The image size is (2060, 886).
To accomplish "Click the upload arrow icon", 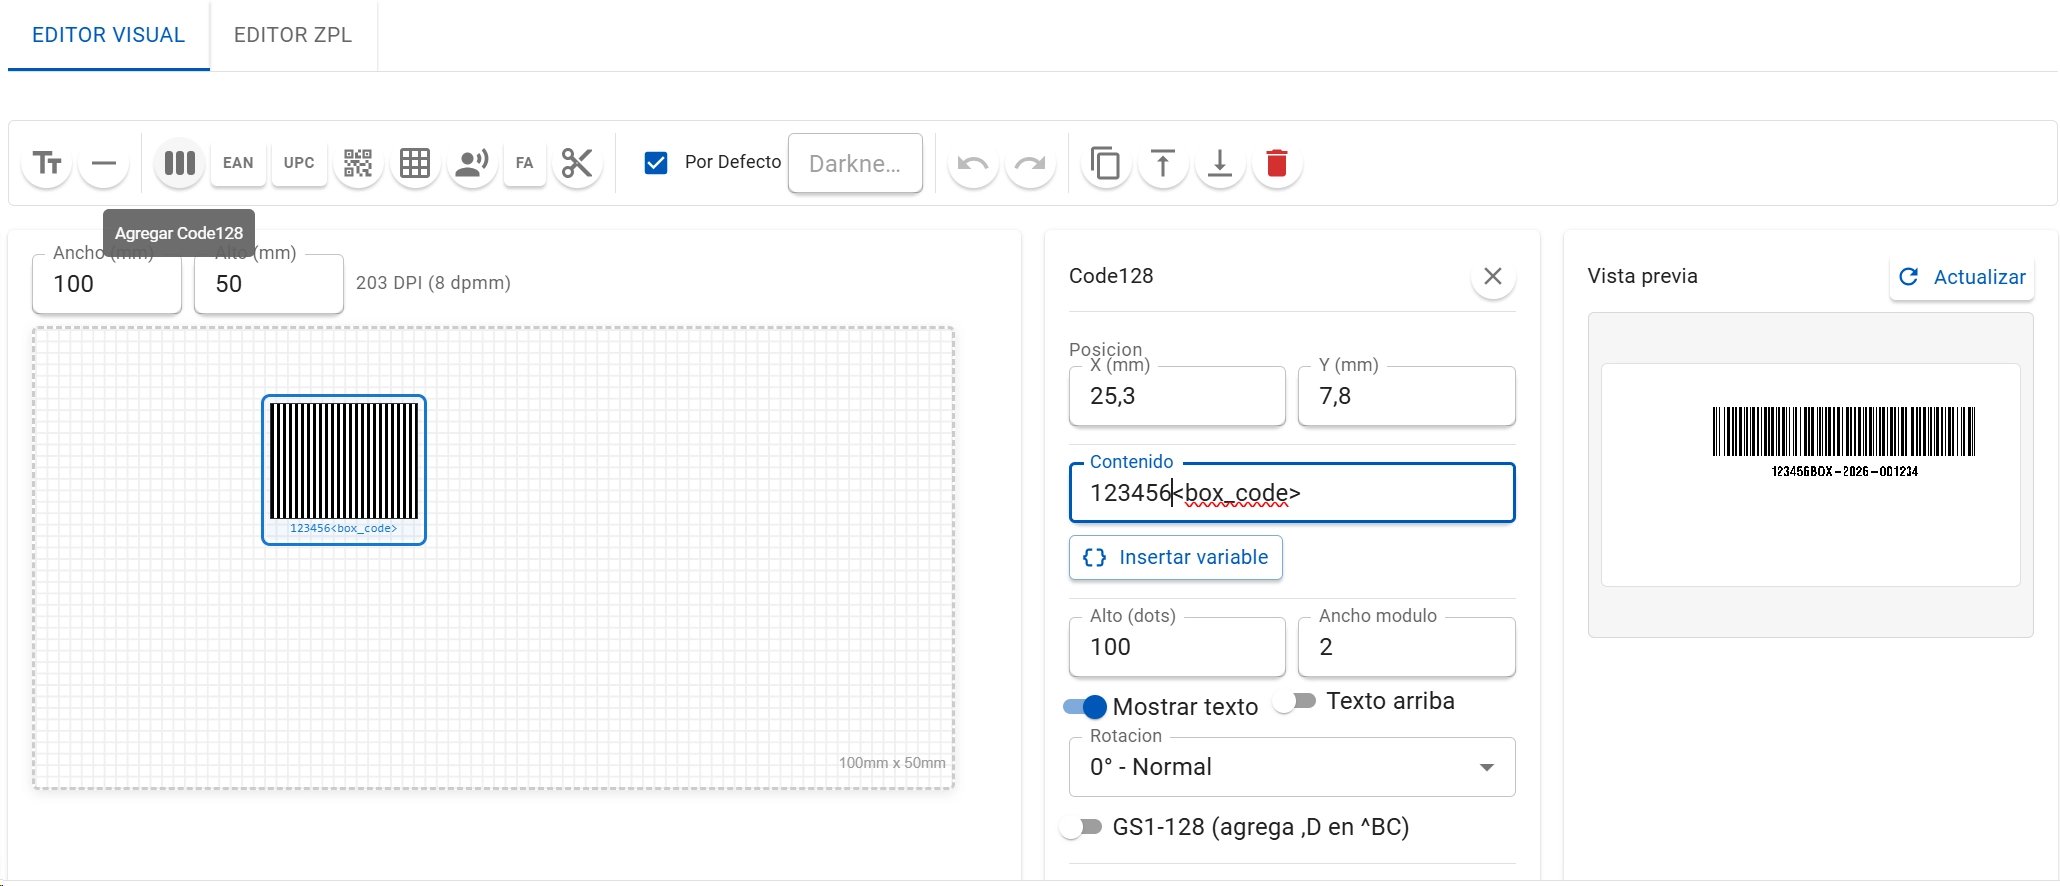I will 1163,163.
